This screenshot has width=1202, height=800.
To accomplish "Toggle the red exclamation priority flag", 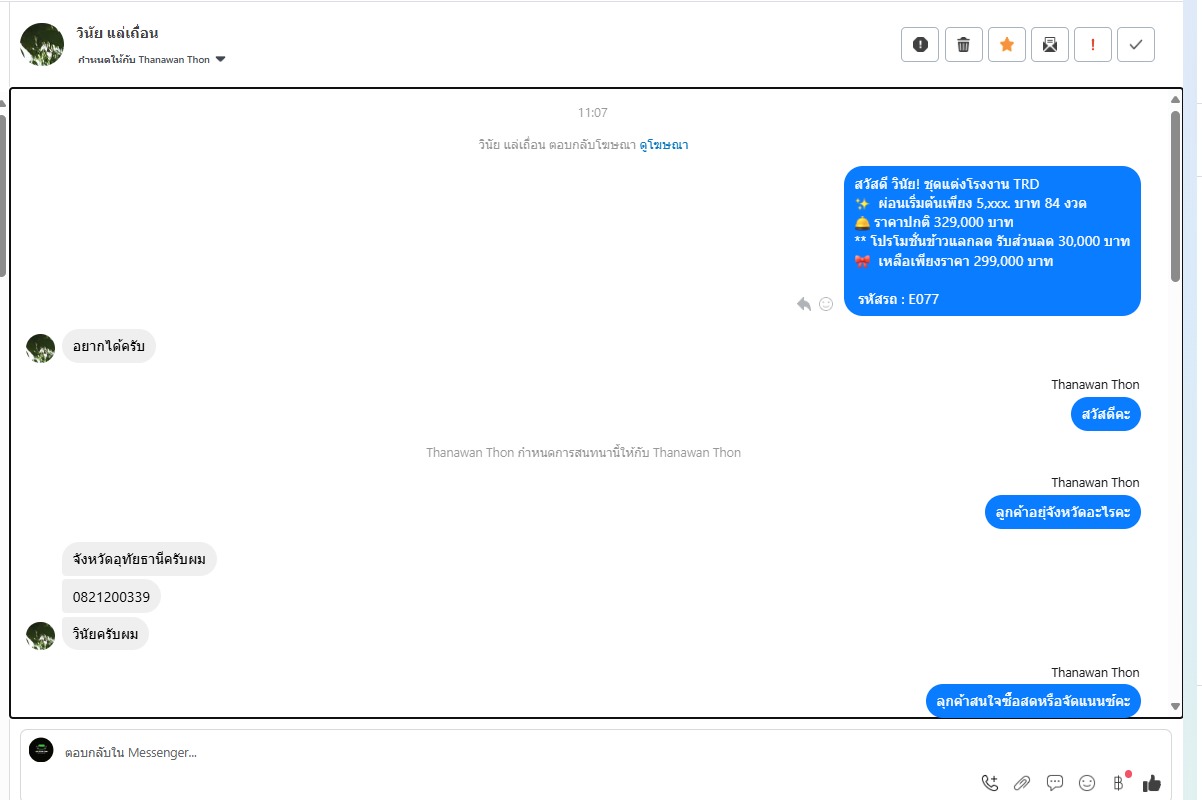I will point(1093,44).
